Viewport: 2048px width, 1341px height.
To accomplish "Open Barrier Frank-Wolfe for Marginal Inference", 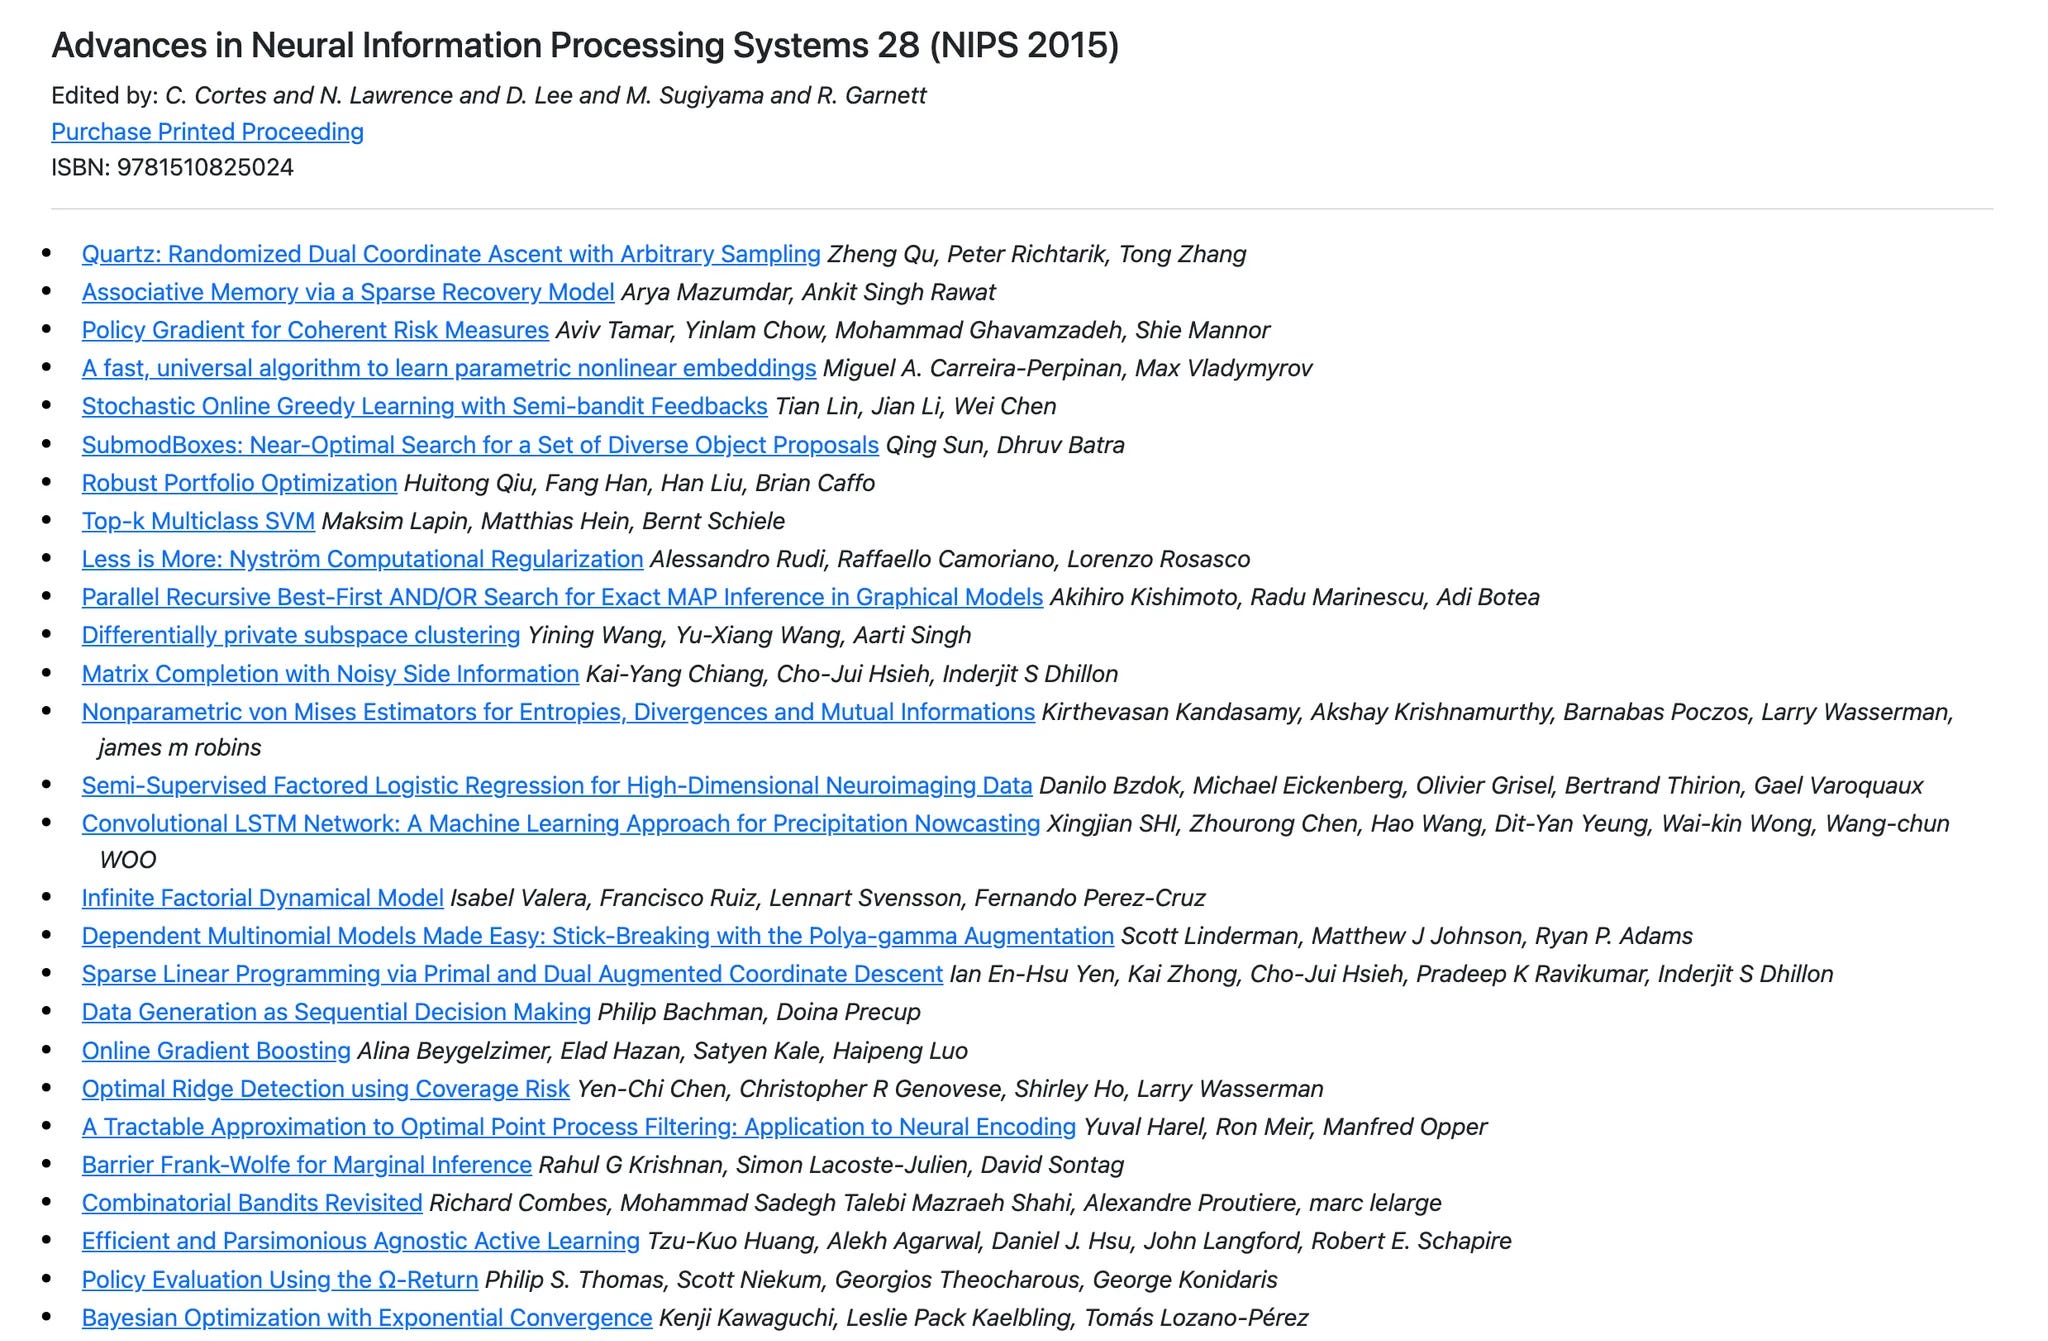I will [x=306, y=1165].
